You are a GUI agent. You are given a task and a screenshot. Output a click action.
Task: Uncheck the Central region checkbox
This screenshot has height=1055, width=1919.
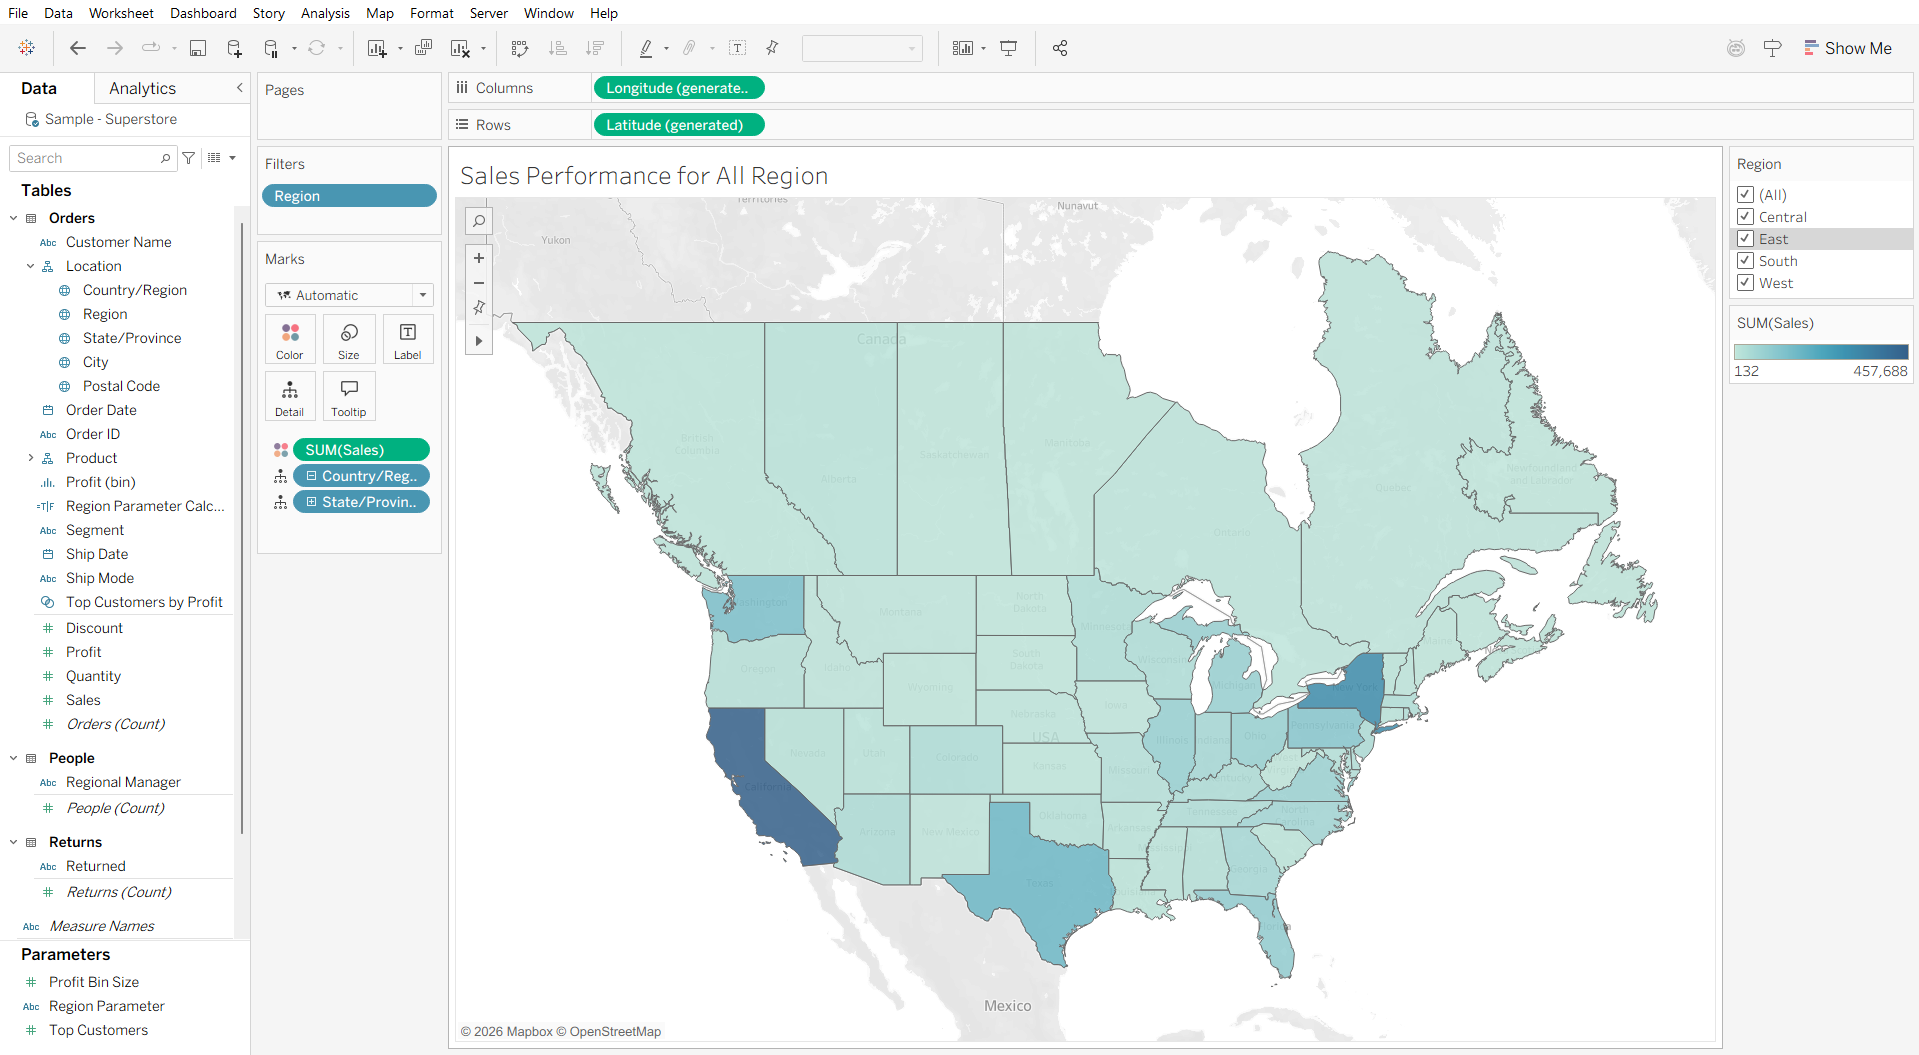click(1746, 217)
